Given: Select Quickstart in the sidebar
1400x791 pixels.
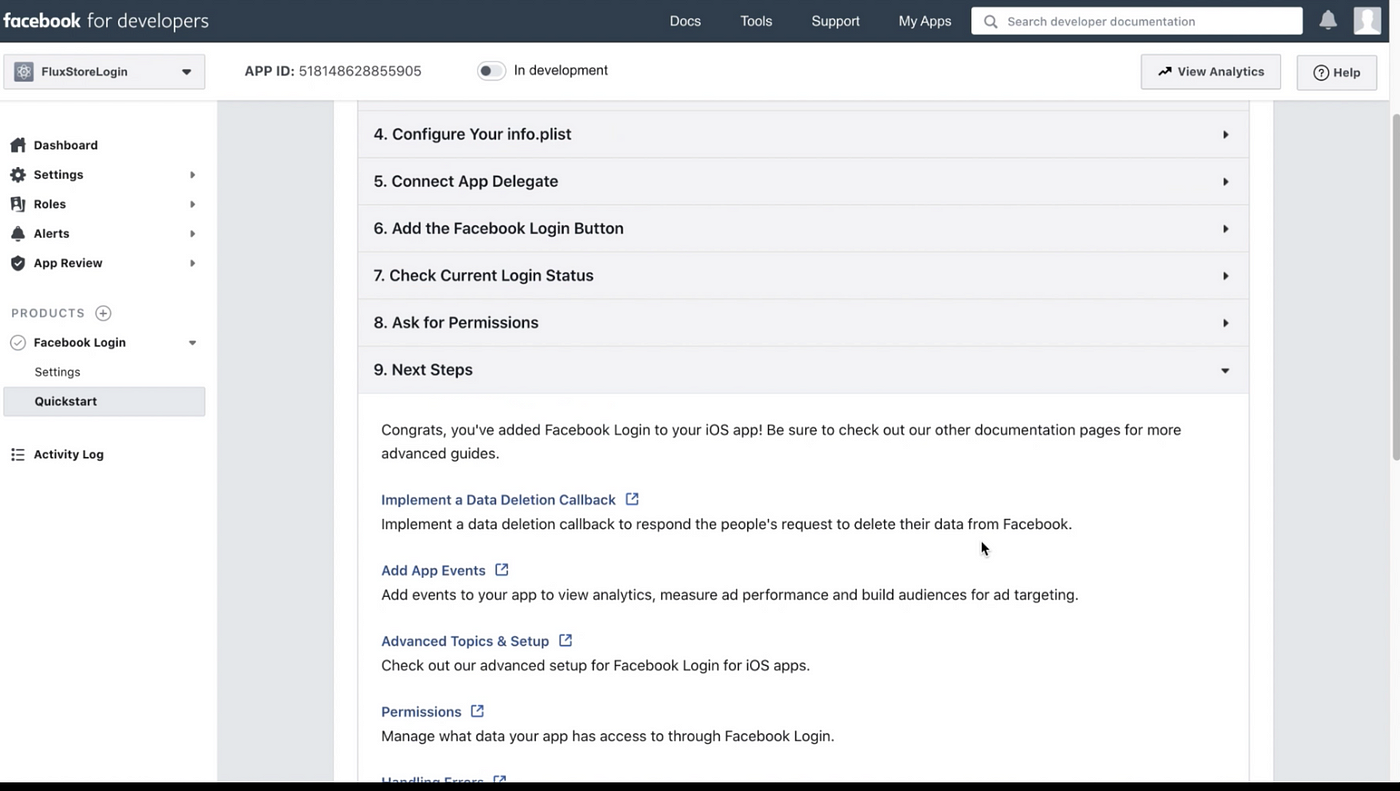Looking at the screenshot, I should pos(104,401).
